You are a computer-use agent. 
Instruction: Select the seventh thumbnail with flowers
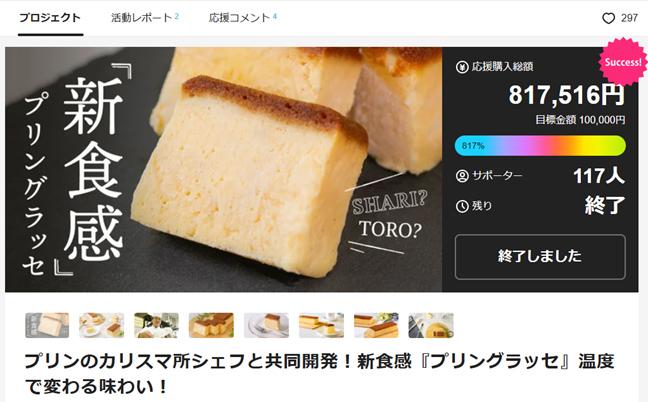[x=376, y=325]
